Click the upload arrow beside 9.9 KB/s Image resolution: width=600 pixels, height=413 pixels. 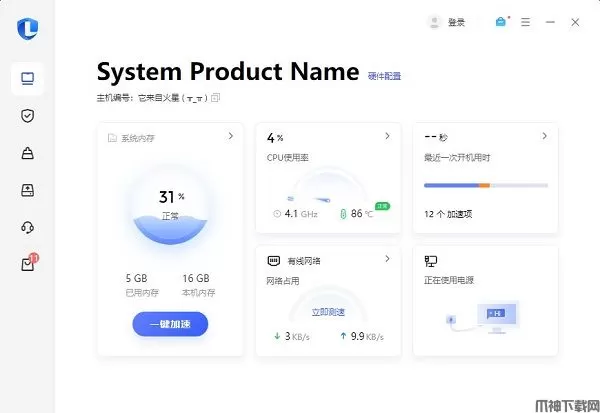343,336
